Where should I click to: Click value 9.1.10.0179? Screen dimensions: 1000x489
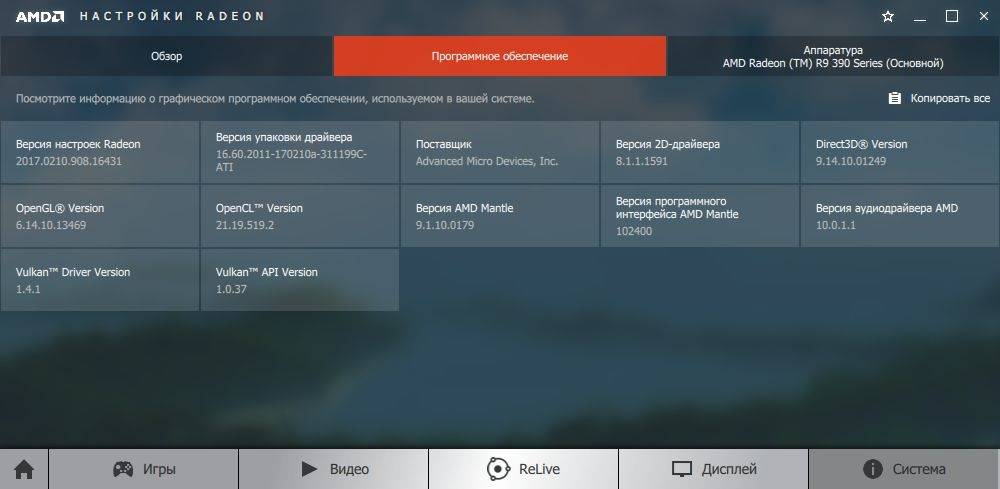445,225
